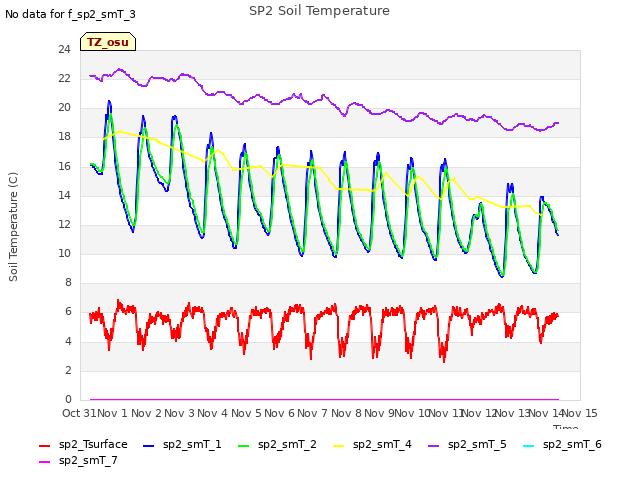This screenshot has width=640, height=480.
Task: Click the chart title SP2 Soil Temperature
Action: [319, 11]
